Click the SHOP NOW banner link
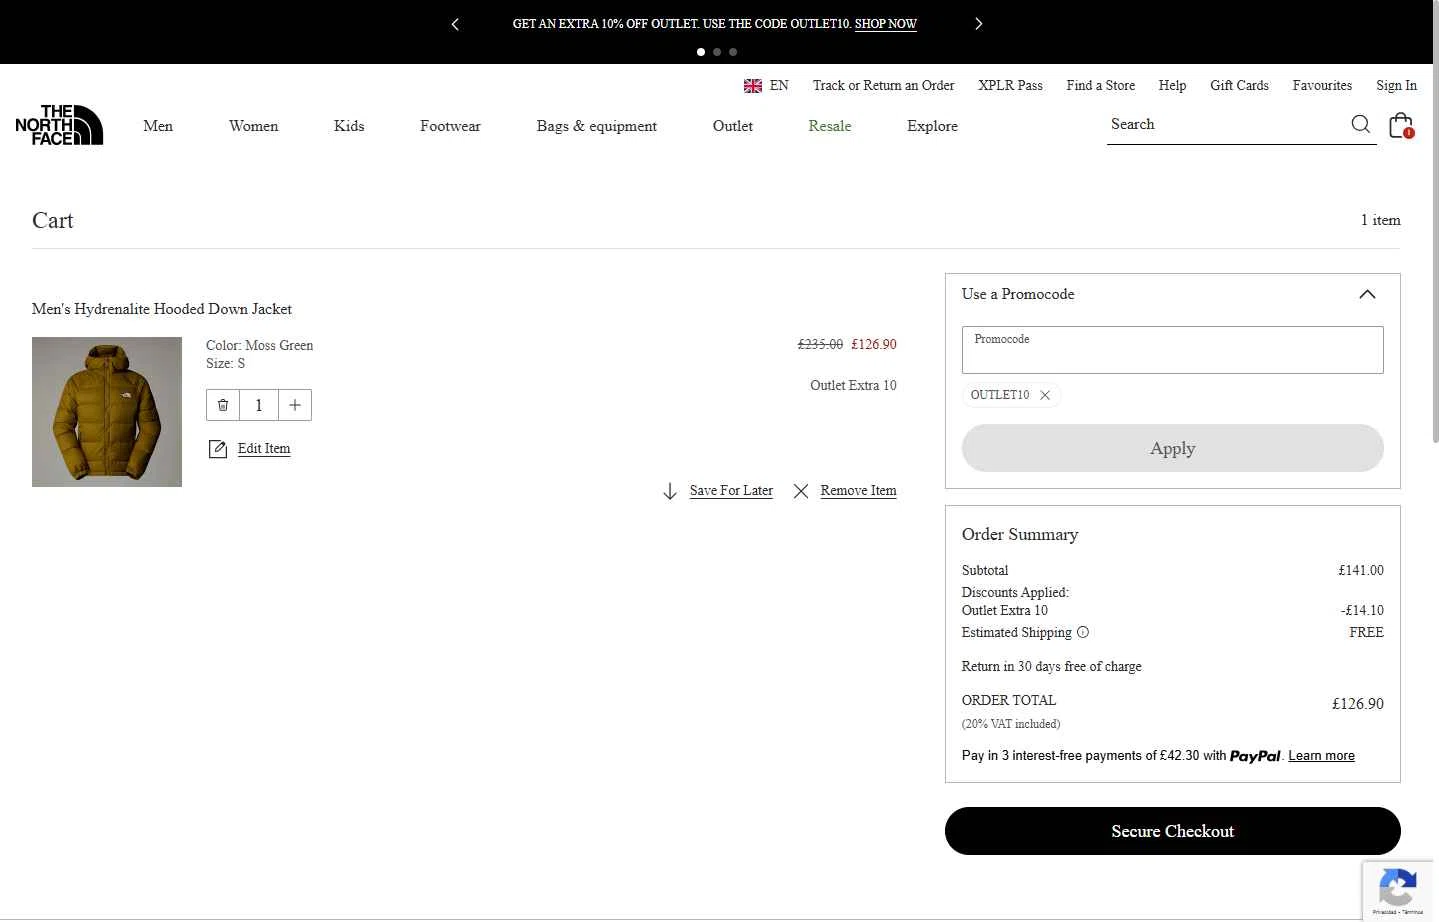The width and height of the screenshot is (1439, 922). pos(886,24)
